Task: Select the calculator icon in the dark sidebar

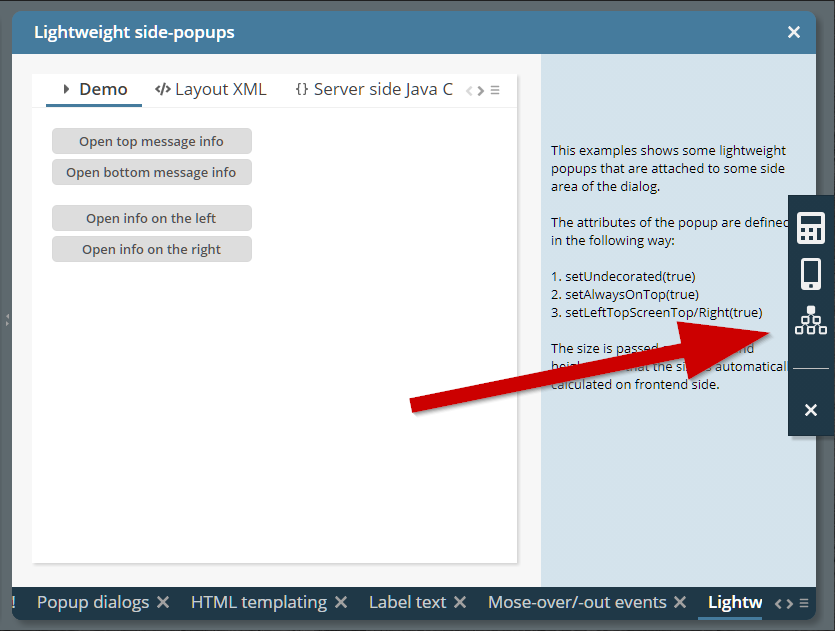Action: [810, 227]
